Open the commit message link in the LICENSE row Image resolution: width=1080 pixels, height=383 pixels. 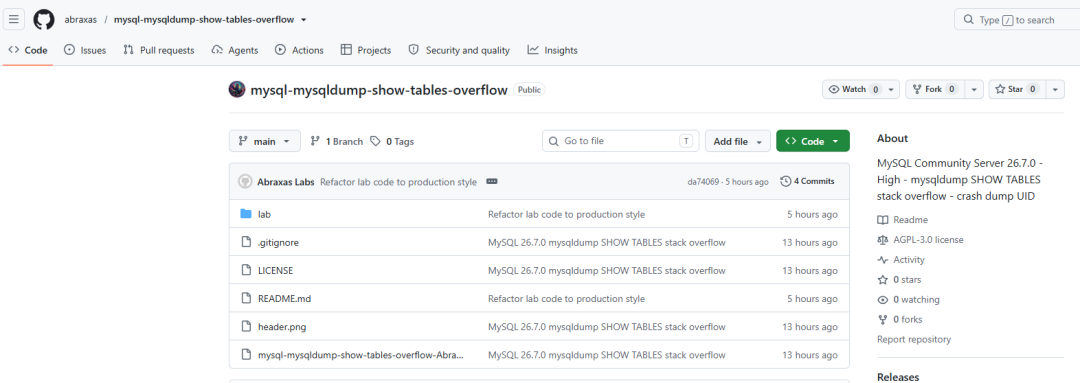tap(606, 271)
